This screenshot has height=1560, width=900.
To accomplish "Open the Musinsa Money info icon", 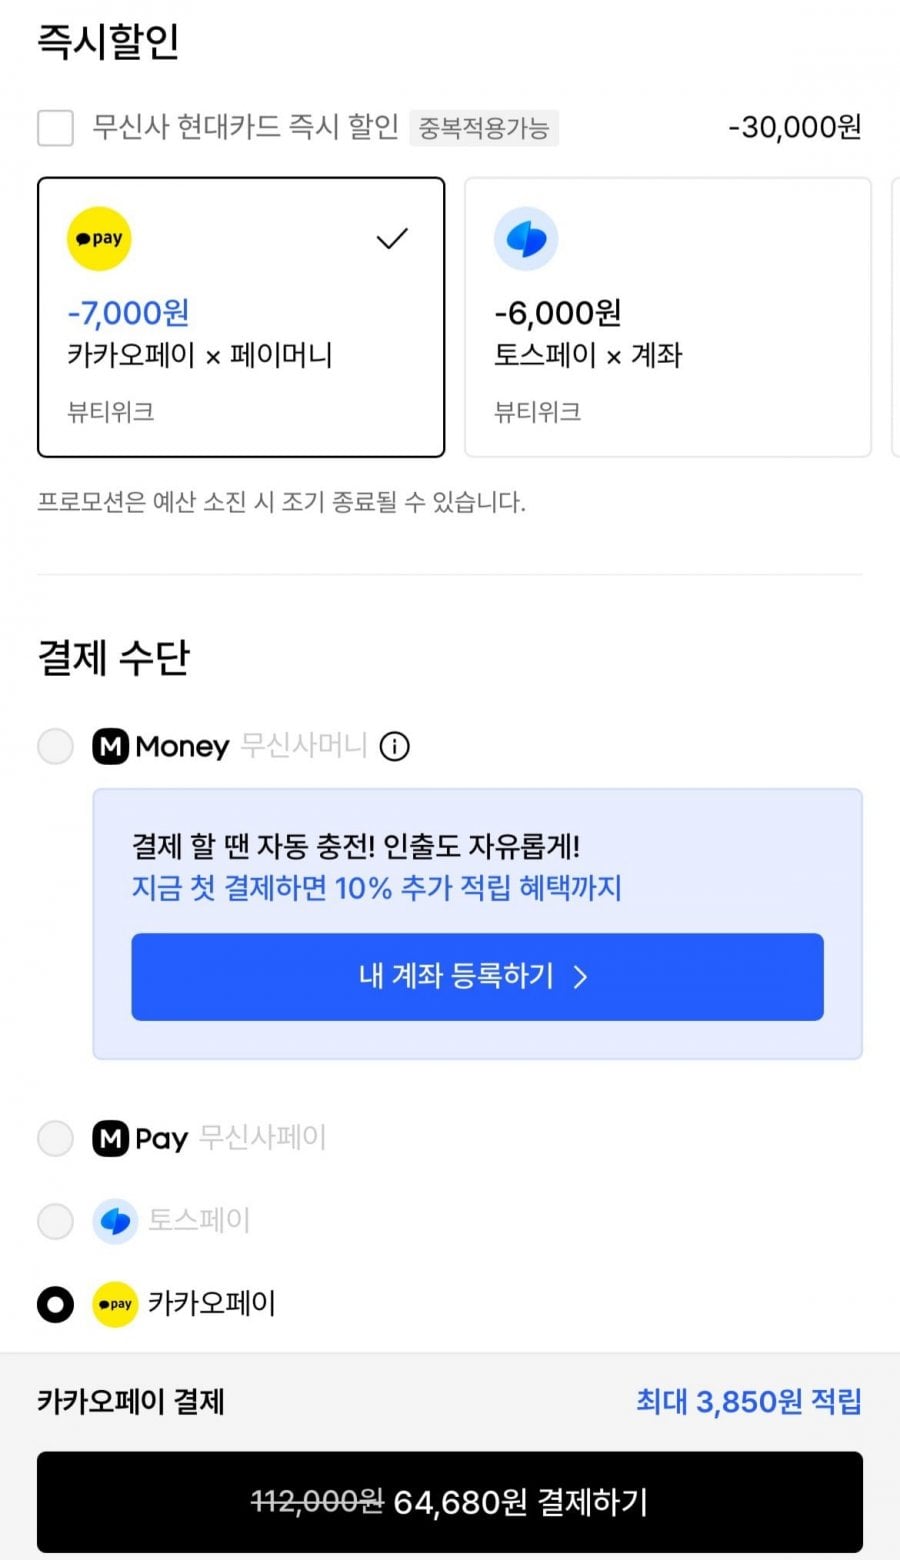I will pos(395,746).
